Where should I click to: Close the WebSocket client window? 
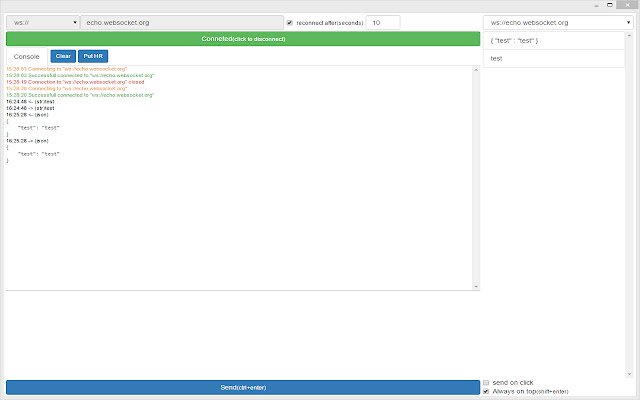[628, 5]
